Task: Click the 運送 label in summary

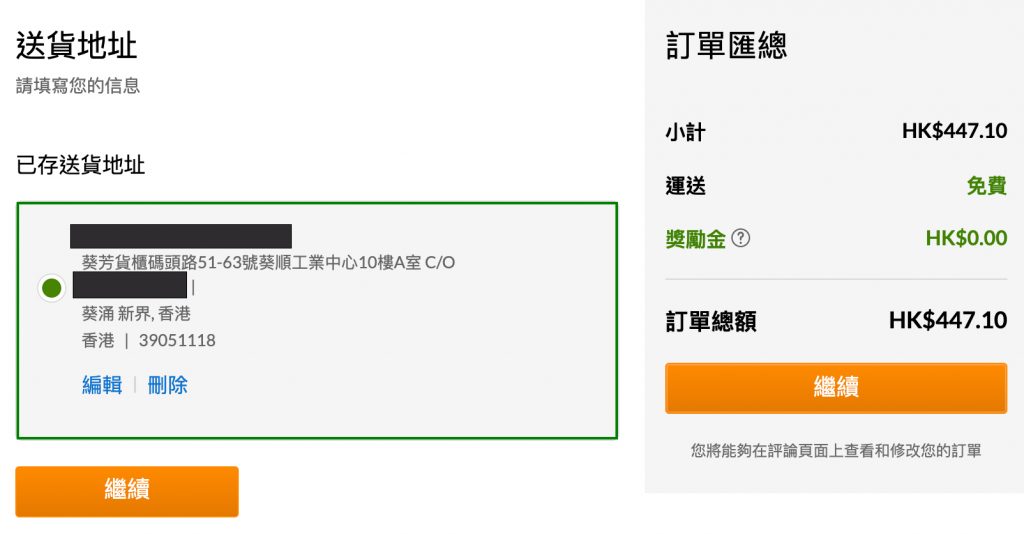Action: (686, 185)
